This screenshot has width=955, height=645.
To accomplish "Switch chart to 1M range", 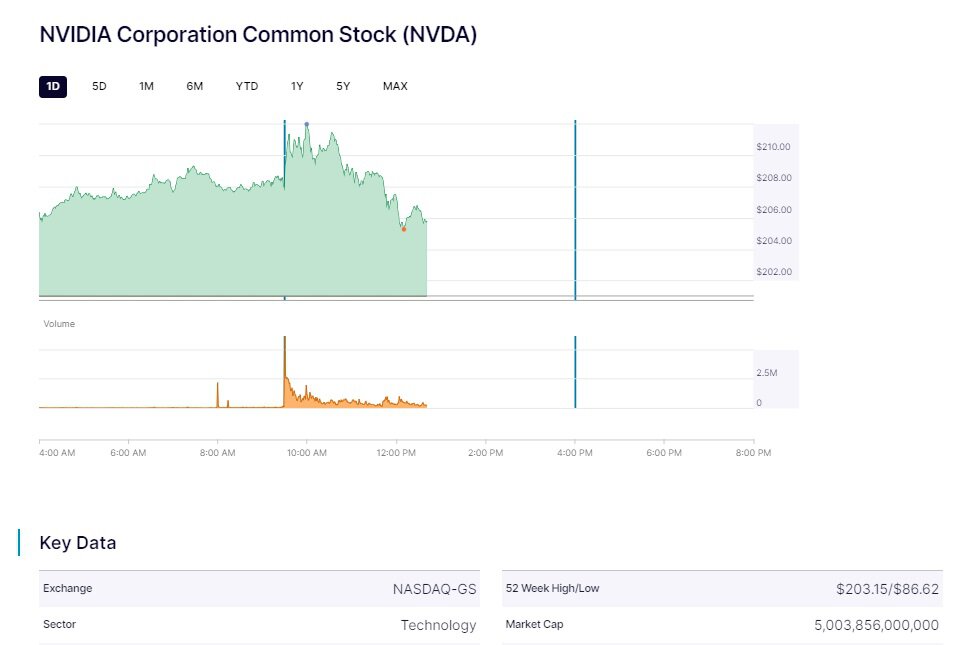I will (x=146, y=86).
